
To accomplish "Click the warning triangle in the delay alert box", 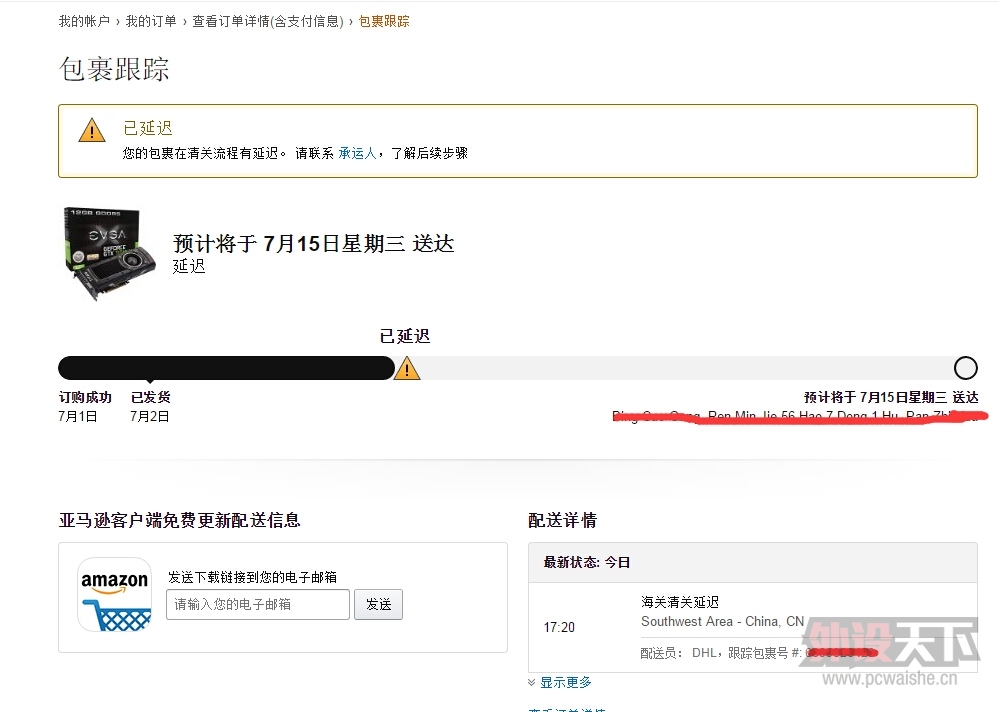I will (x=92, y=130).
